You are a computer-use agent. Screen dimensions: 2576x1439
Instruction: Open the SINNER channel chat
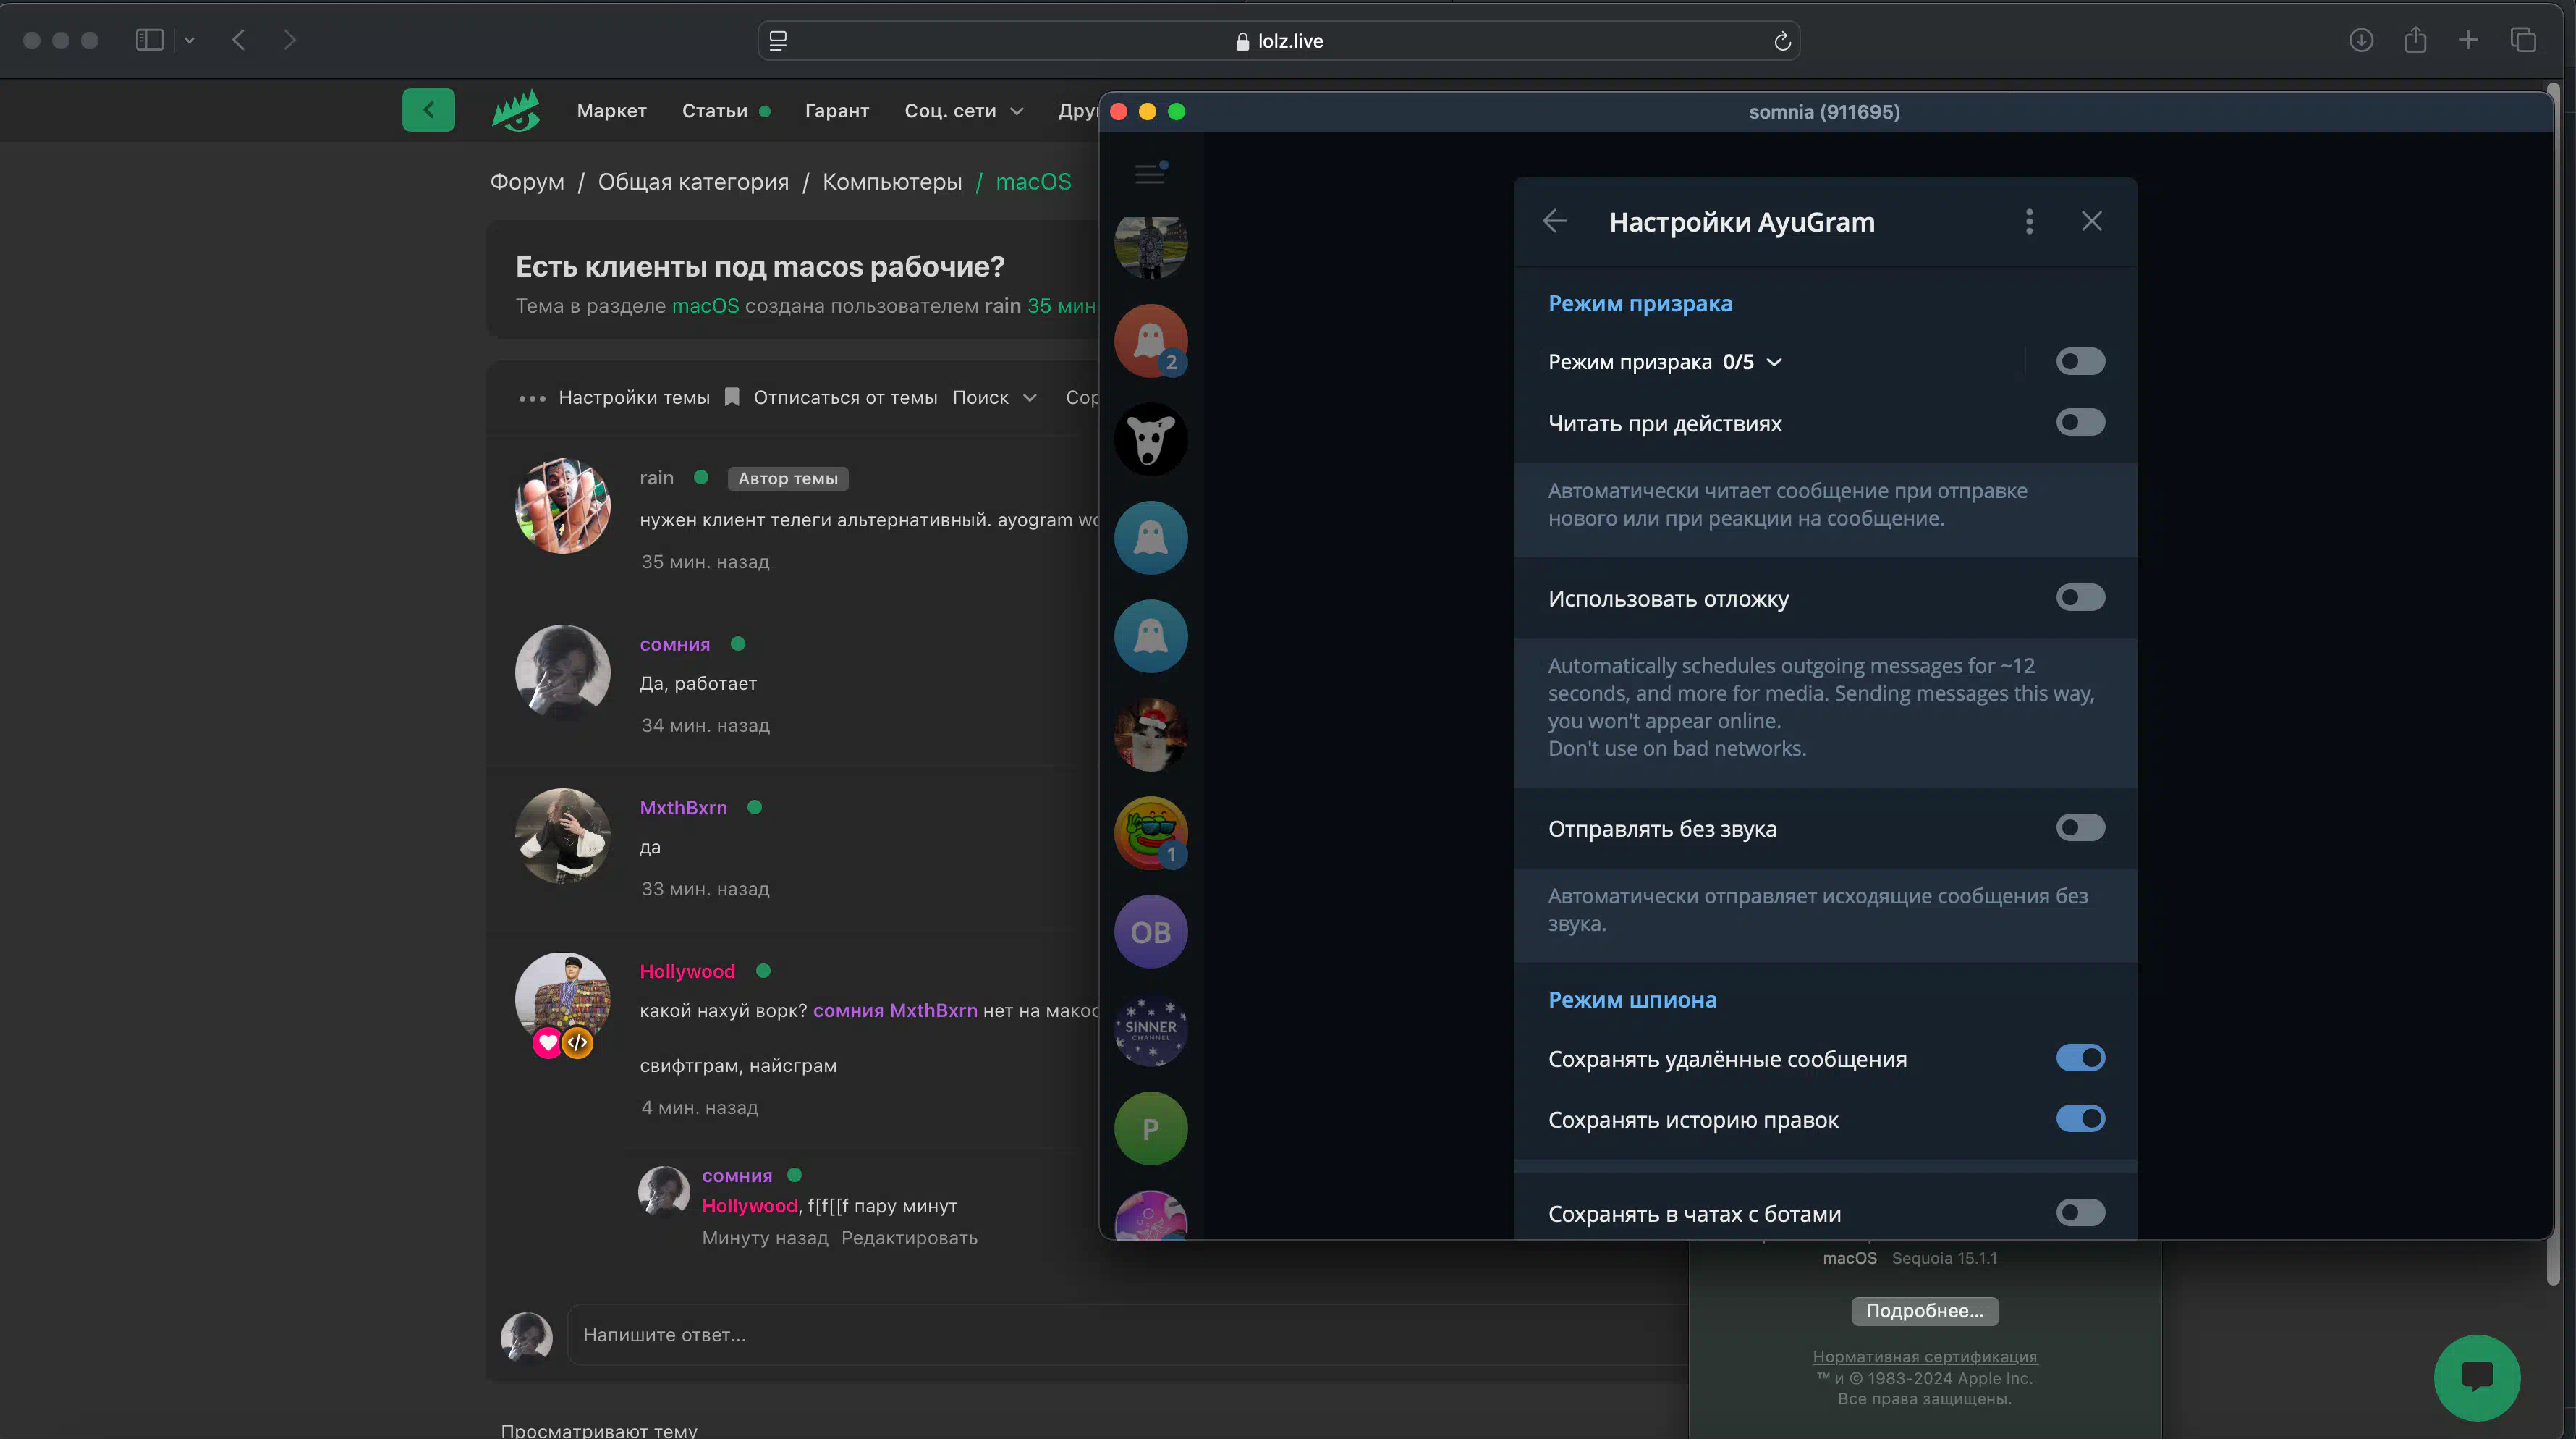(1150, 1030)
